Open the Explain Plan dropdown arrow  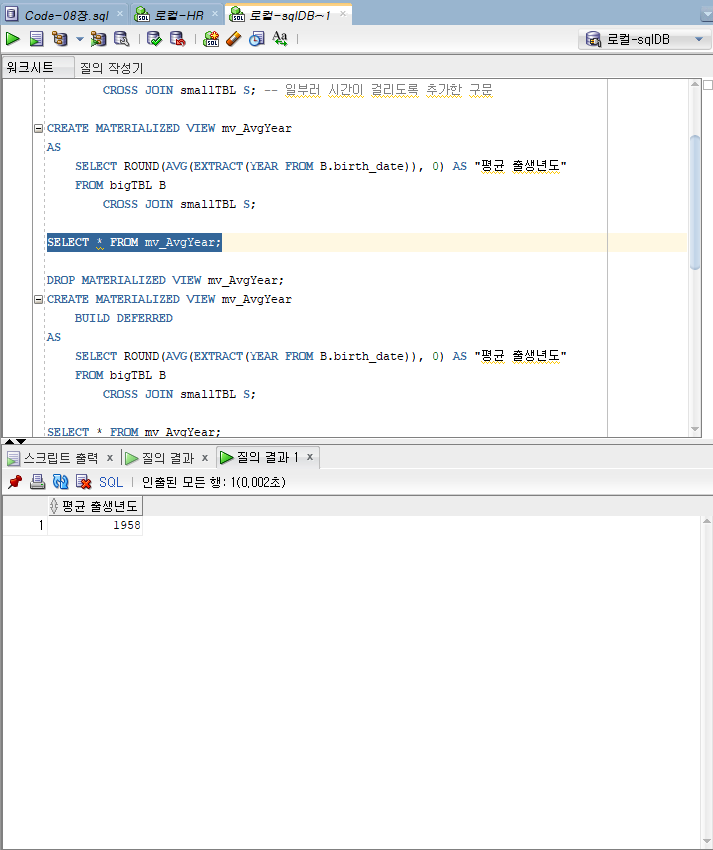[x=80, y=39]
